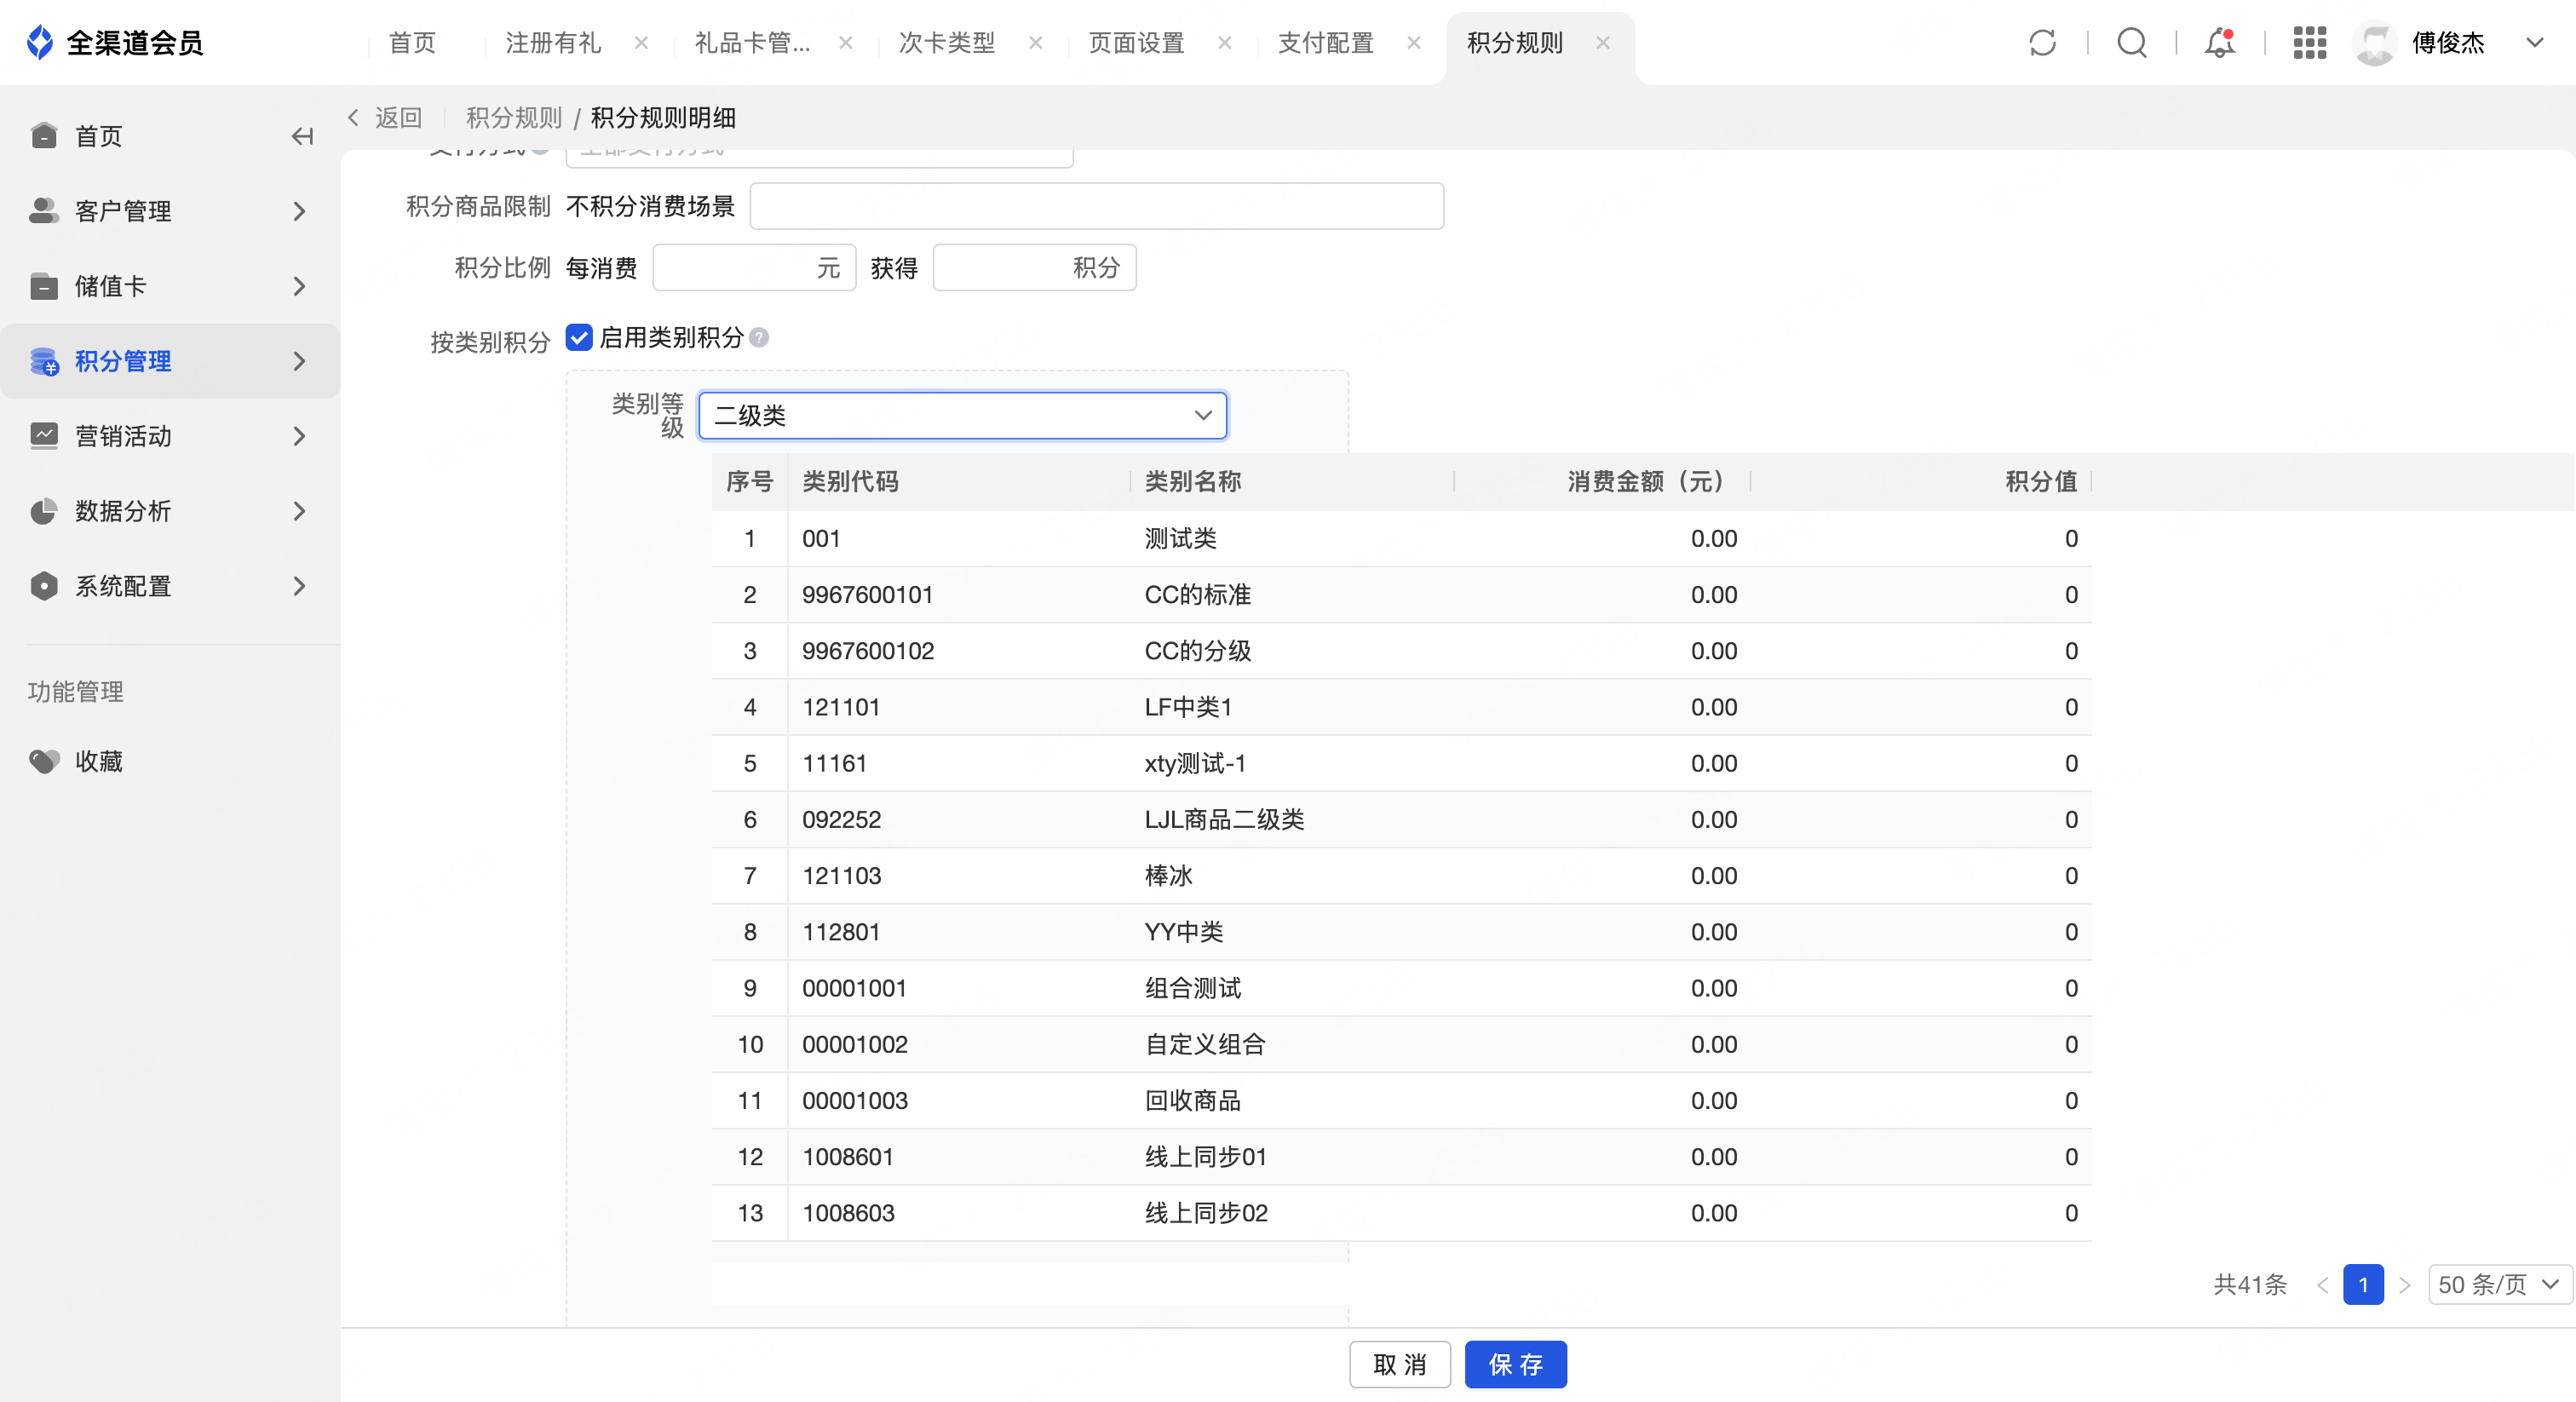Expand 数据分析 menu chevron
2576x1402 pixels.
[299, 511]
